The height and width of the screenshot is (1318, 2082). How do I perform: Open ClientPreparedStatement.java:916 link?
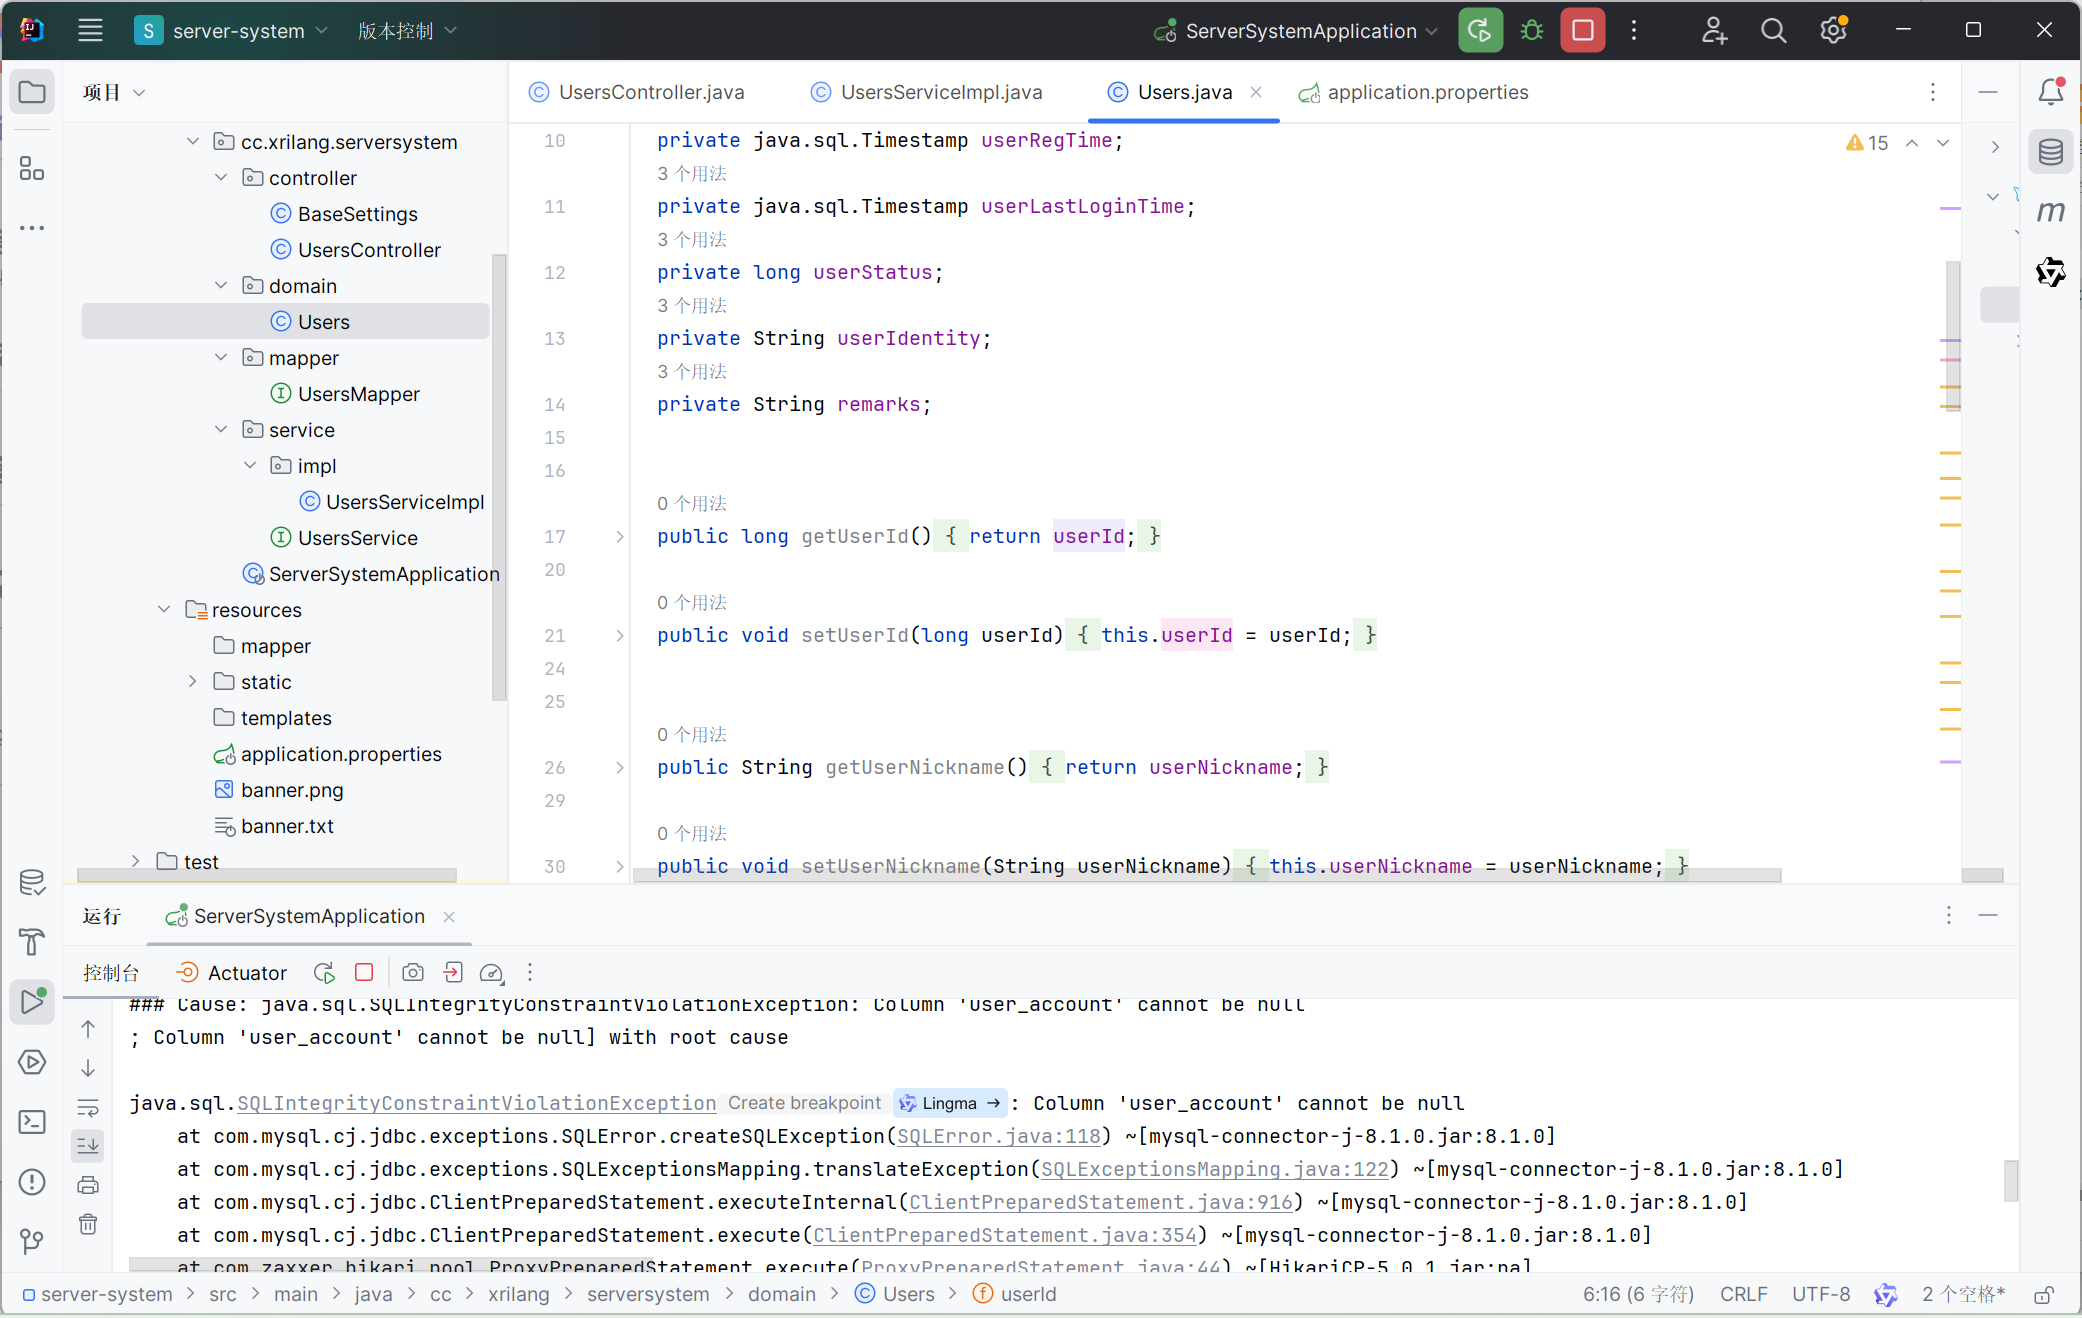click(1100, 1202)
